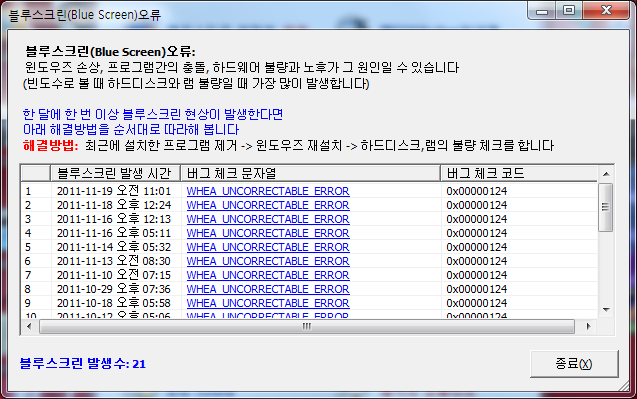Click code 0x00000124 in row 5
Screen dimensions: 637x399
click(477, 247)
